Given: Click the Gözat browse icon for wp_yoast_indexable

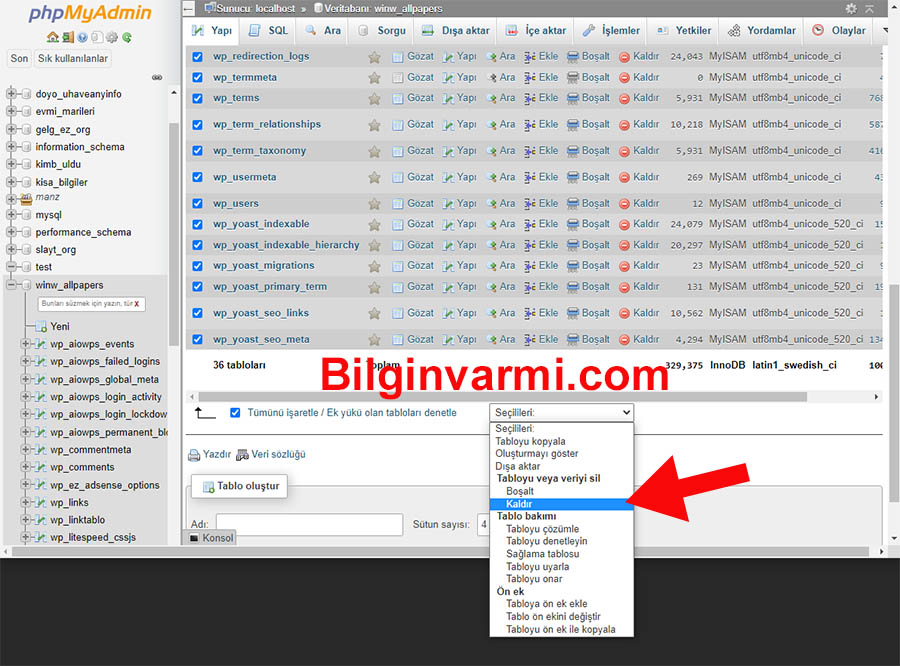Looking at the screenshot, I should tap(398, 224).
